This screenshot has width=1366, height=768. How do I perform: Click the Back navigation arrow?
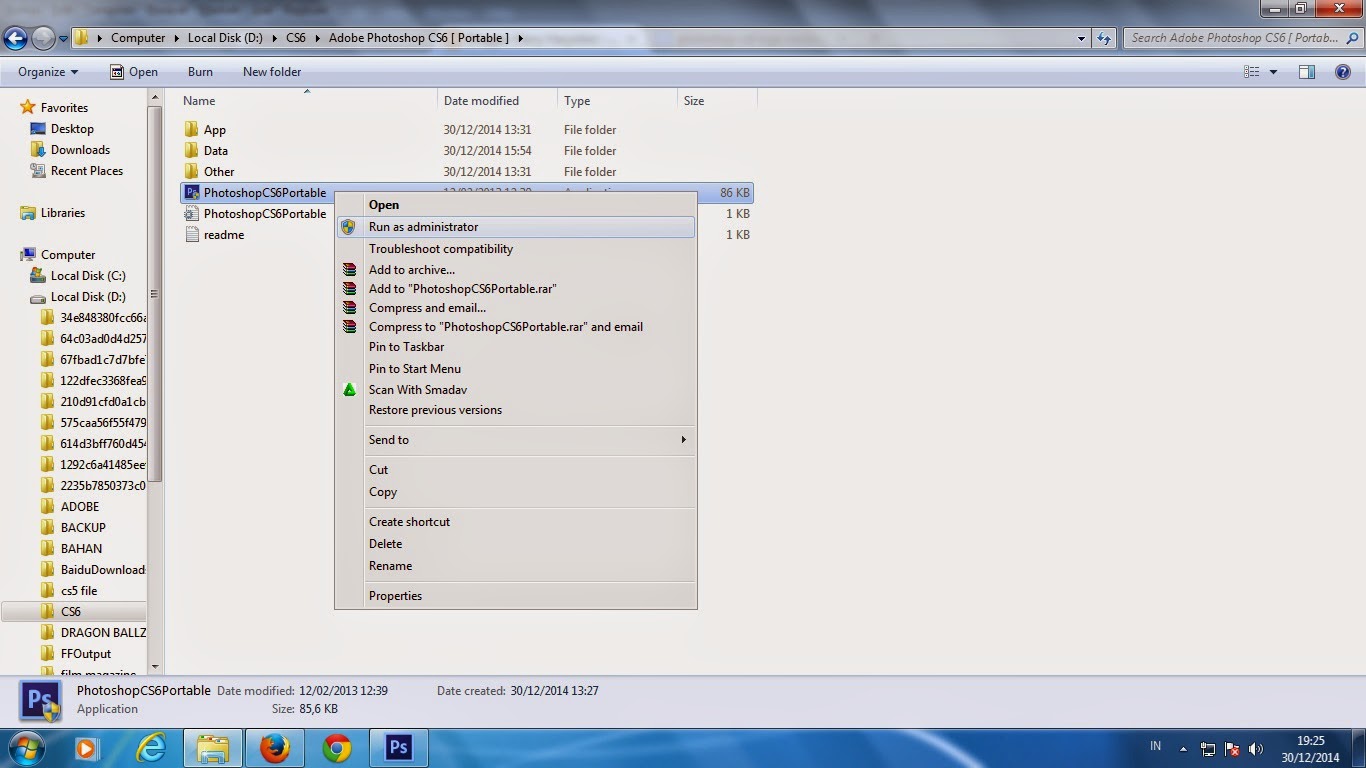[15, 38]
